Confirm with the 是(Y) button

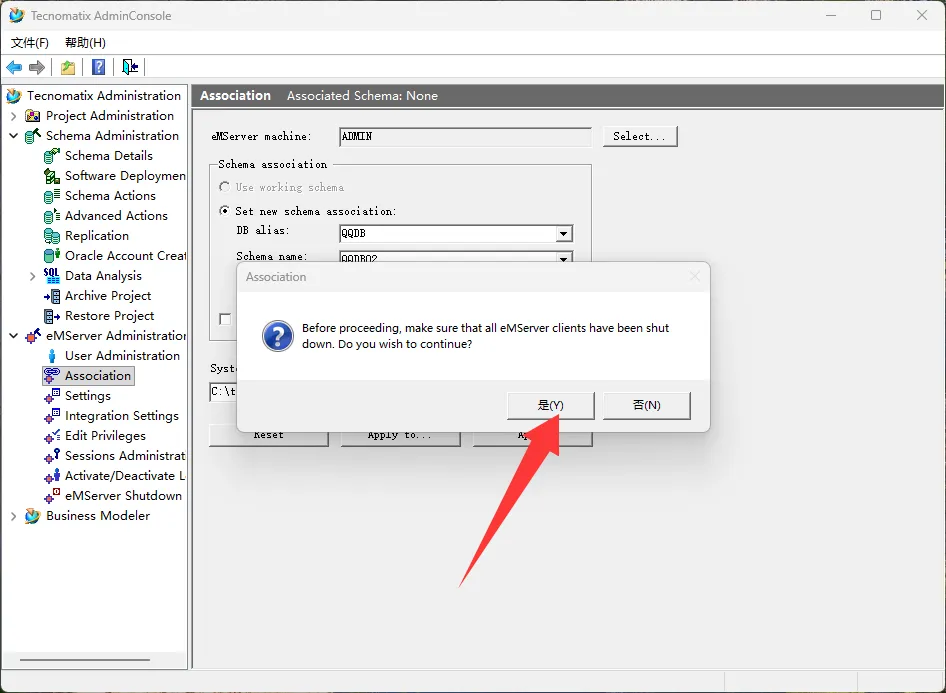550,405
